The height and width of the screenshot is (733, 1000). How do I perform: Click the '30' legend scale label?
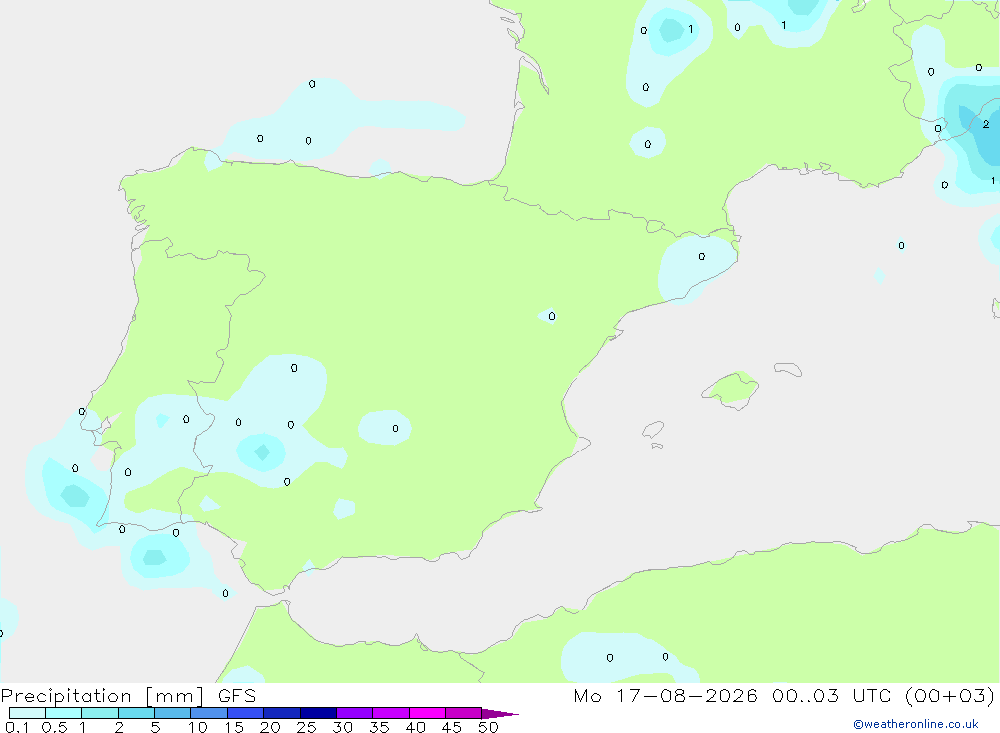click(343, 727)
